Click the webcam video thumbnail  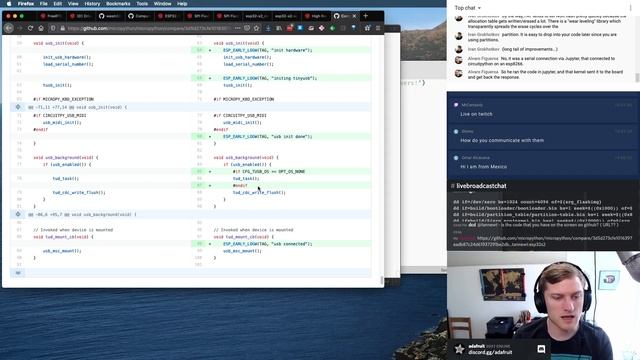(x=543, y=305)
